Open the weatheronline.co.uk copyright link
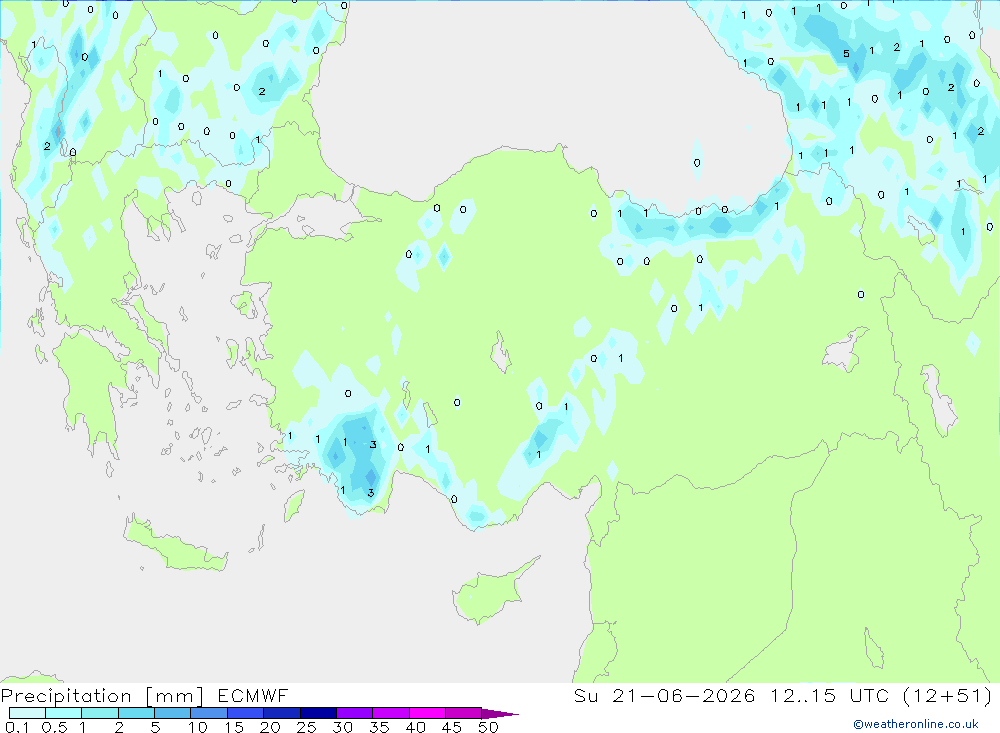1000x733 pixels. click(916, 724)
